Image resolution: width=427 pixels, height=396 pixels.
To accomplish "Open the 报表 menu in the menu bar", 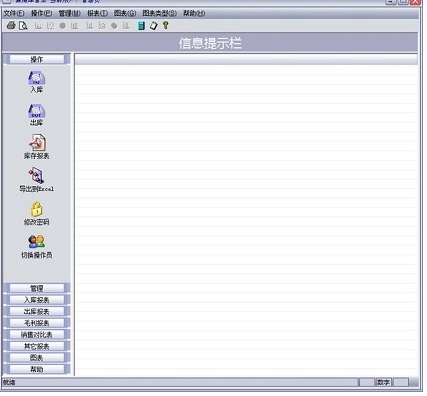I will pos(97,13).
